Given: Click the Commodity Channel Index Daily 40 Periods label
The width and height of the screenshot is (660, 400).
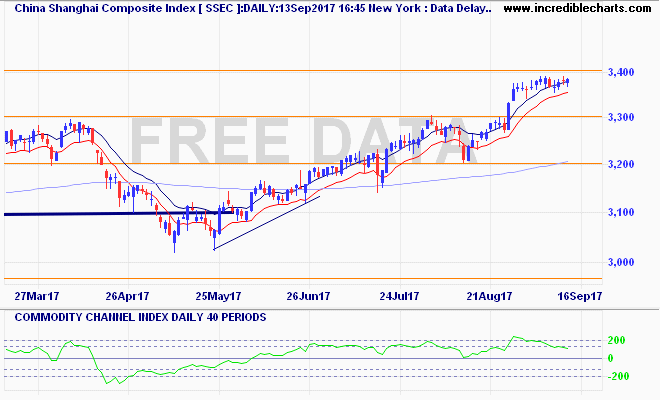Looking at the screenshot, I should pyautogui.click(x=141, y=317).
